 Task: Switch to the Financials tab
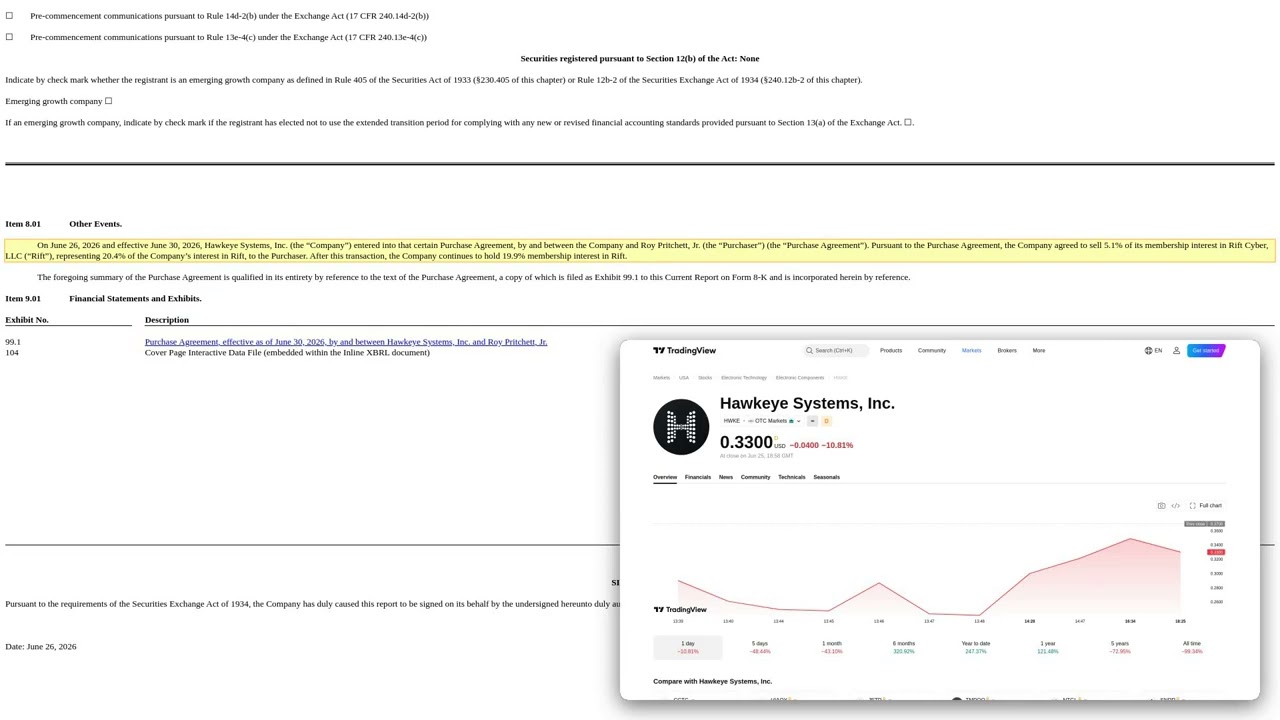click(698, 477)
